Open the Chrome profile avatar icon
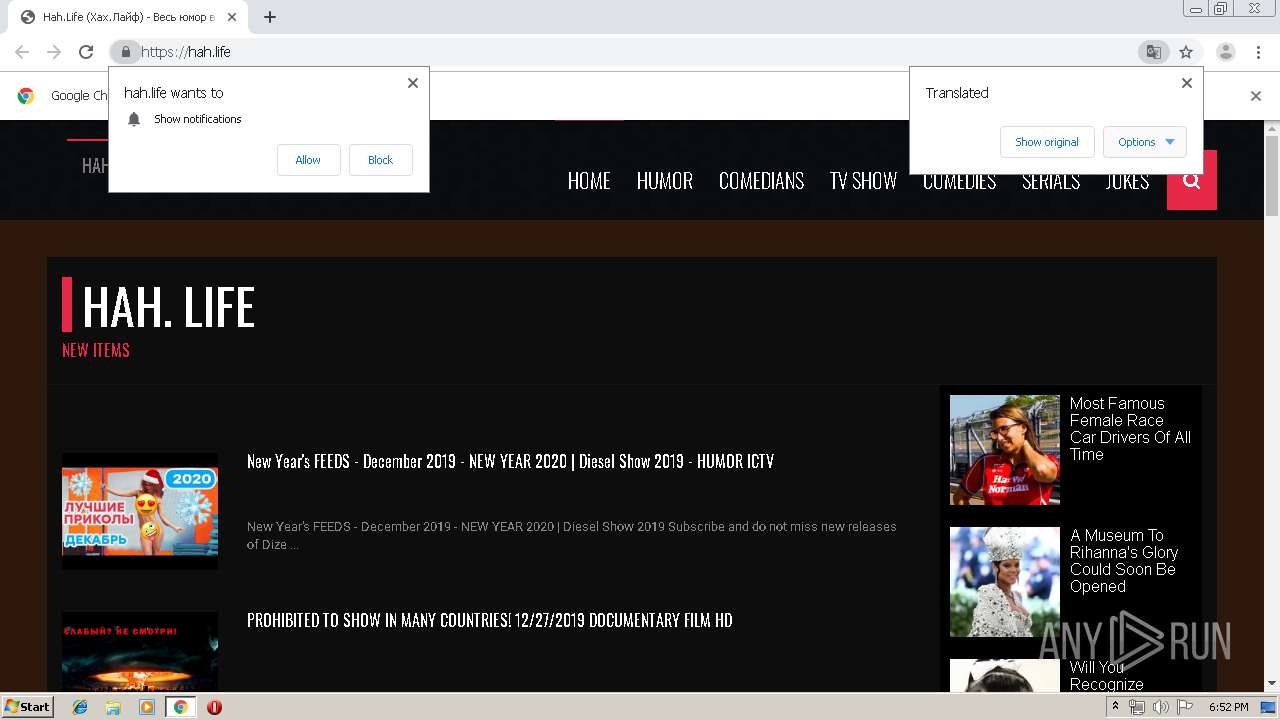 tap(1226, 52)
